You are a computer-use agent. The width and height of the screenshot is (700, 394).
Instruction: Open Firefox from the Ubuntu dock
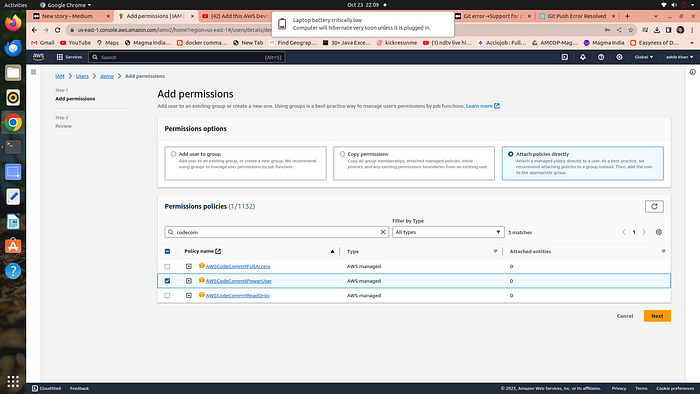(13, 23)
